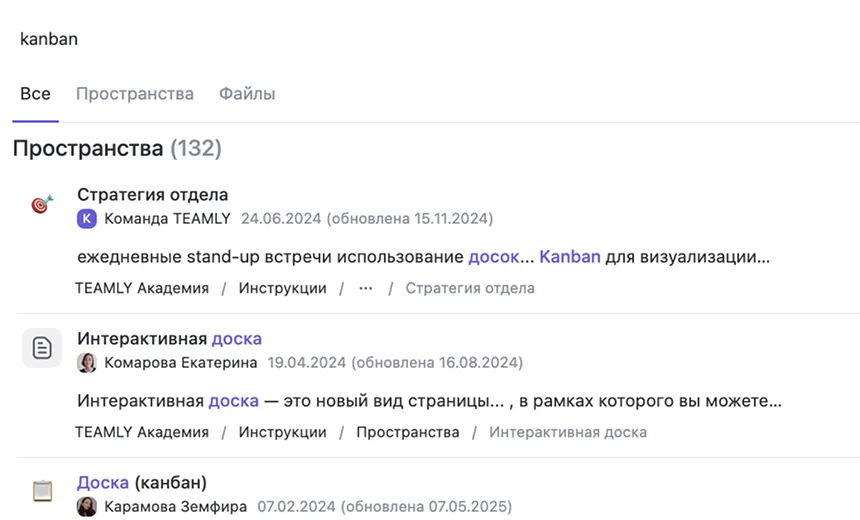Select the Все tab

point(36,94)
